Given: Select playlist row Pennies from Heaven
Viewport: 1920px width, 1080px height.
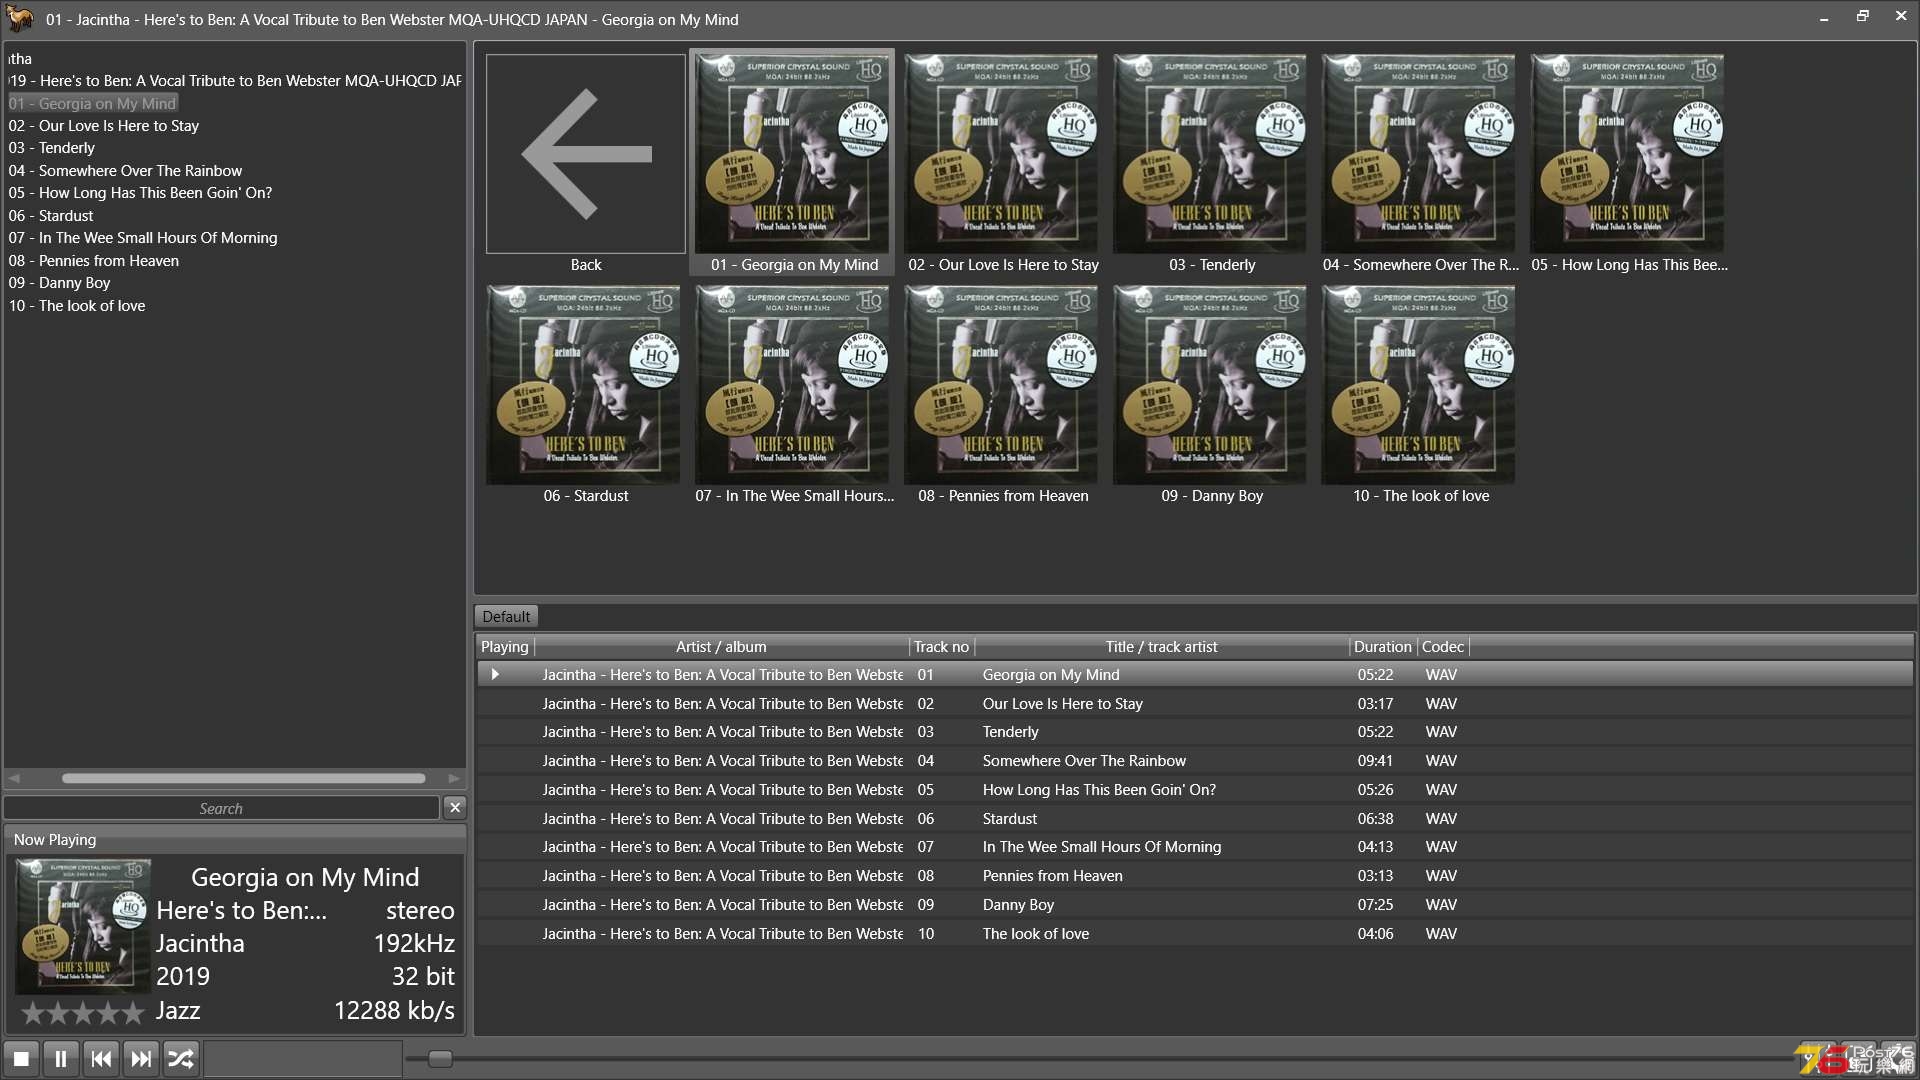Looking at the screenshot, I should (1195, 876).
